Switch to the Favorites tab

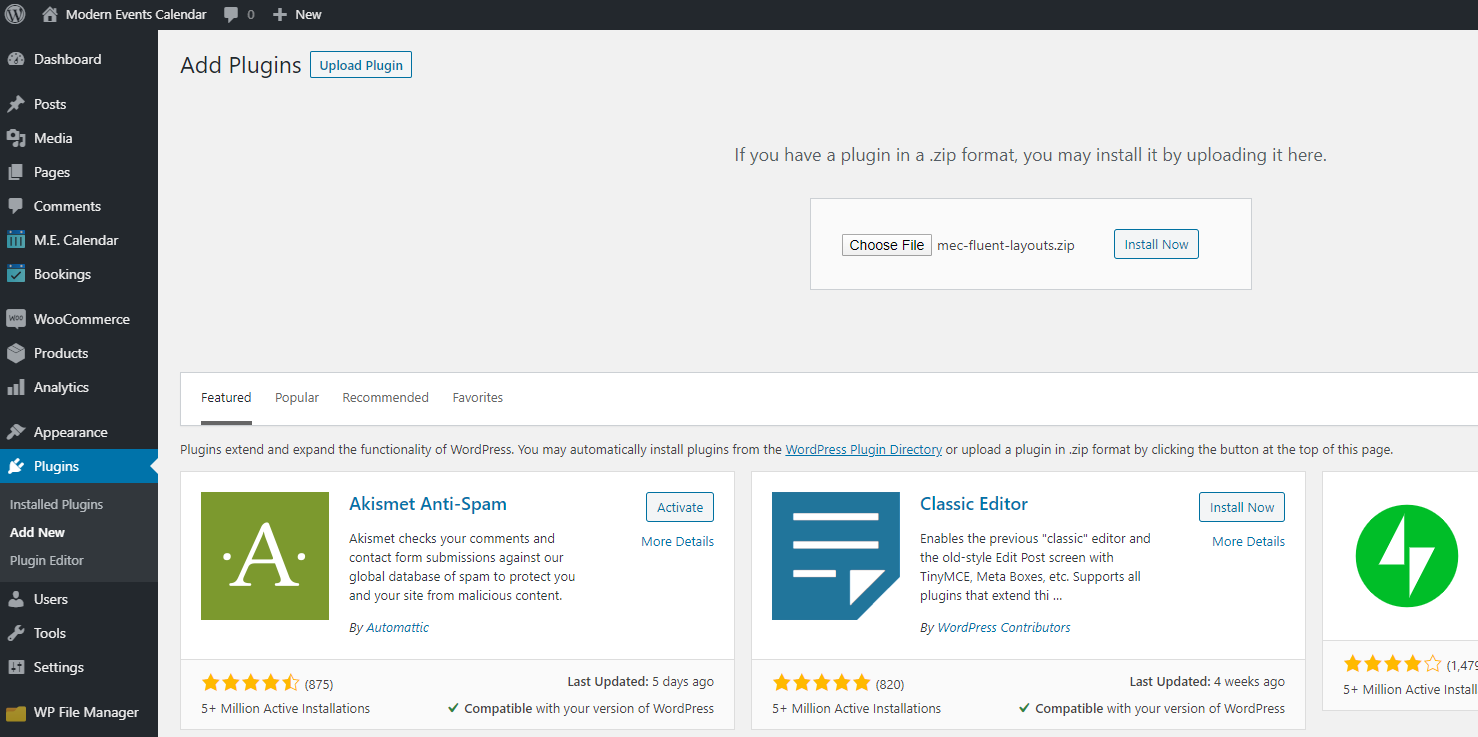click(478, 398)
